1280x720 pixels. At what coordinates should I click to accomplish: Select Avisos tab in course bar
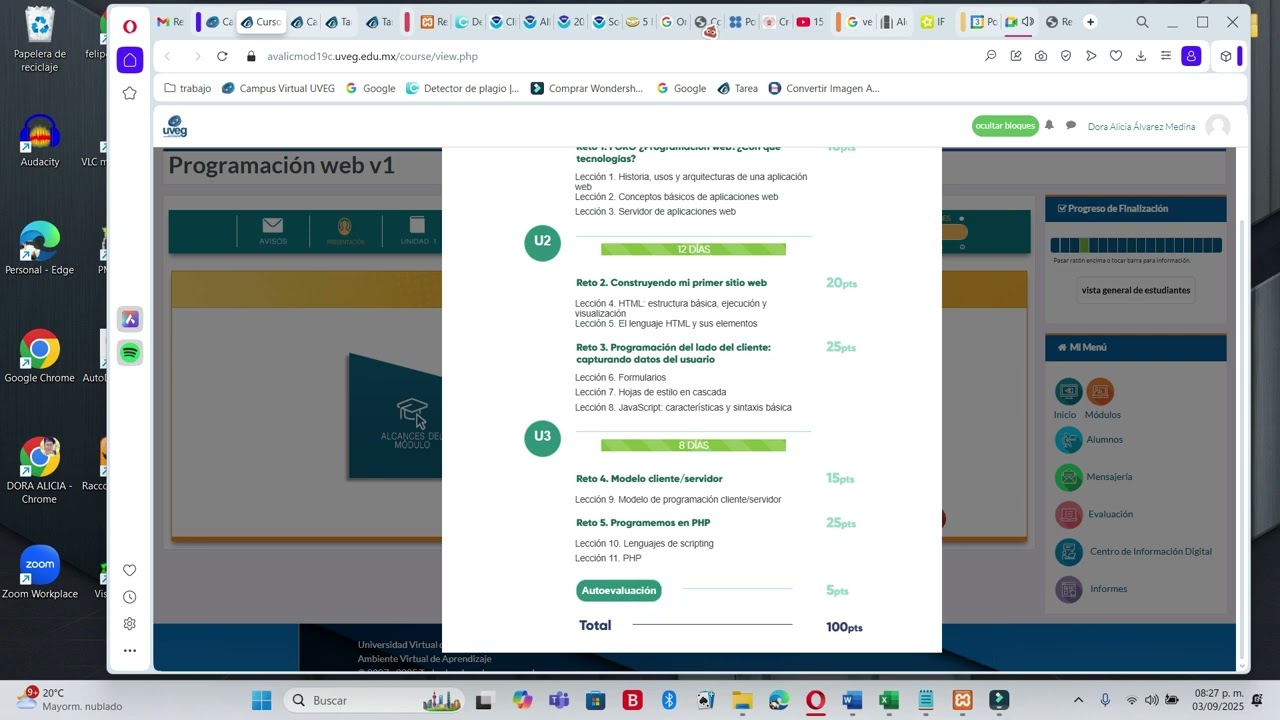[273, 231]
